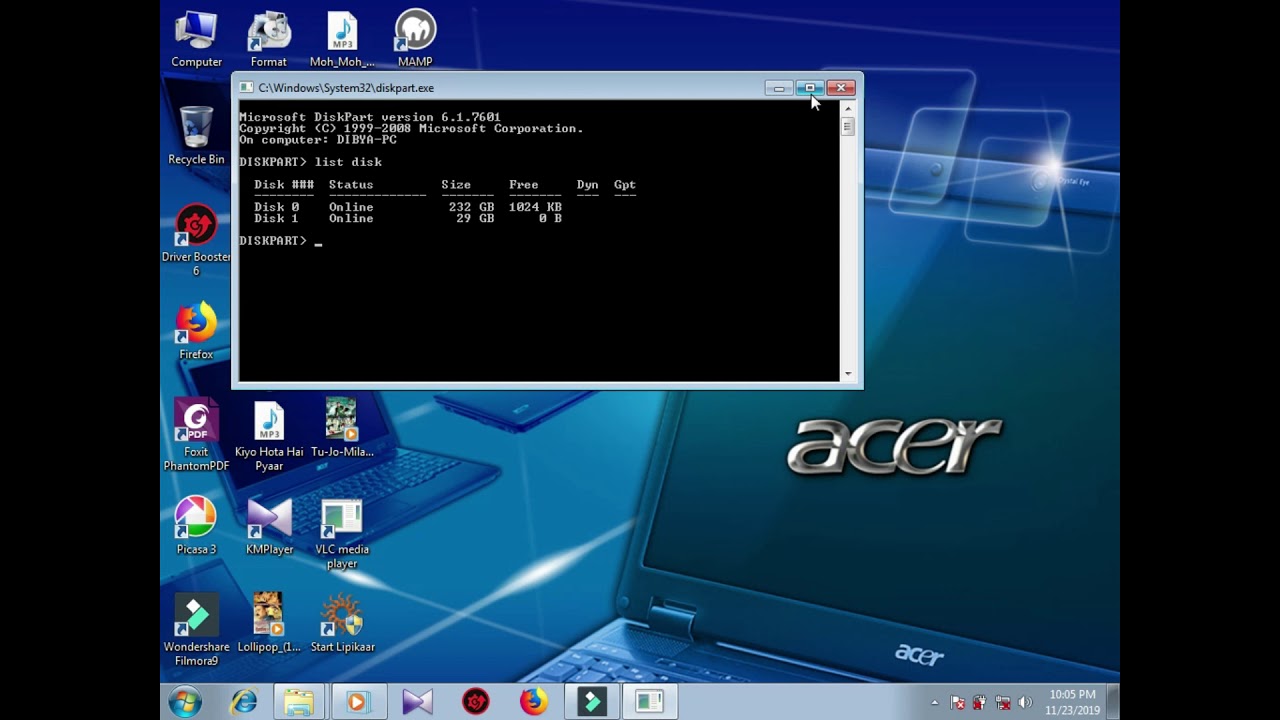Click 'Microsoft DiskPart version 6.1.7601' line
Image resolution: width=1280 pixels, height=720 pixels.
370,117
